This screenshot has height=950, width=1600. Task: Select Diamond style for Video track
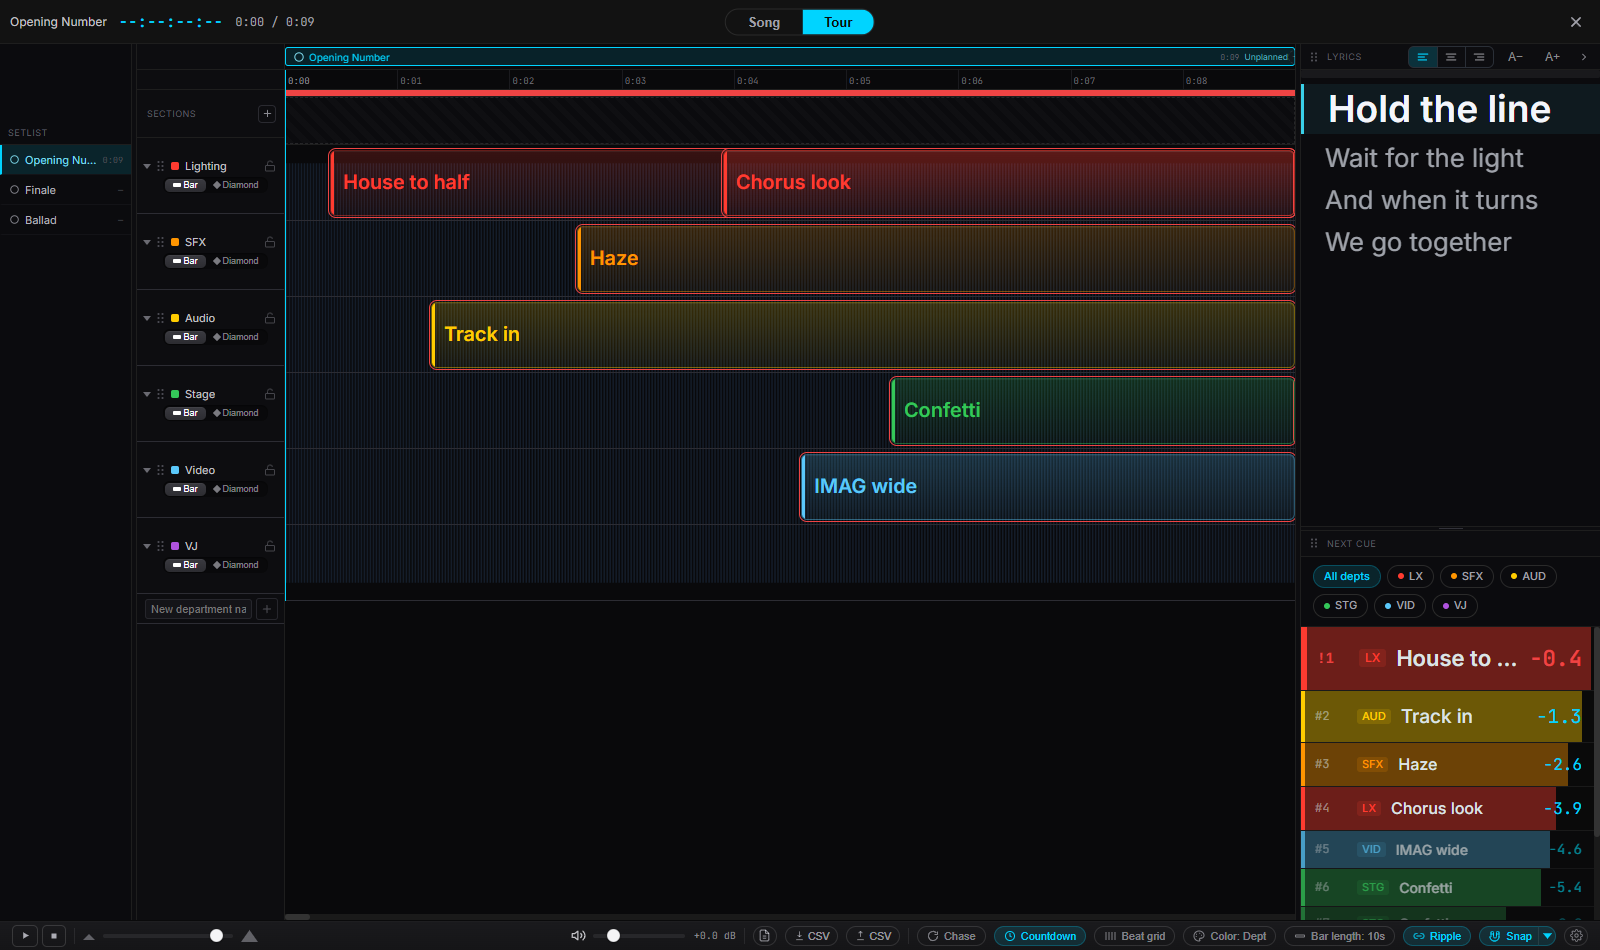click(236, 489)
